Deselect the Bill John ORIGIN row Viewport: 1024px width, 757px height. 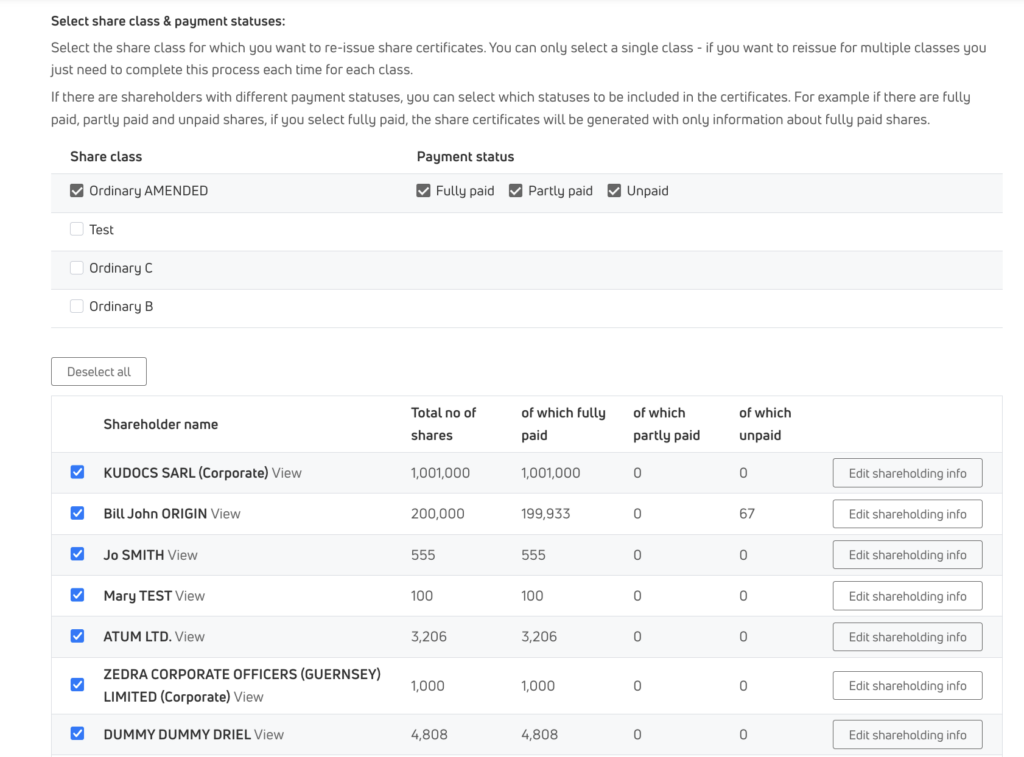(x=77, y=513)
